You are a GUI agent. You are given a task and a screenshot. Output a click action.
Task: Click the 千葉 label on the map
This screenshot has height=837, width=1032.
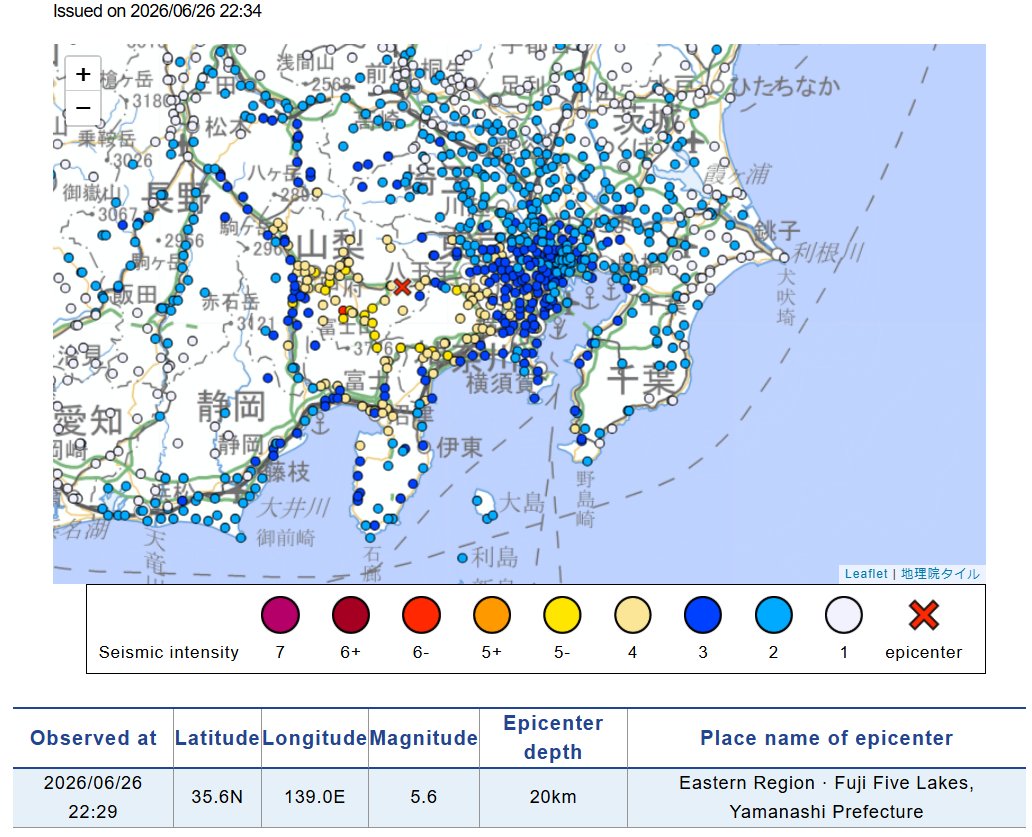tap(641, 379)
